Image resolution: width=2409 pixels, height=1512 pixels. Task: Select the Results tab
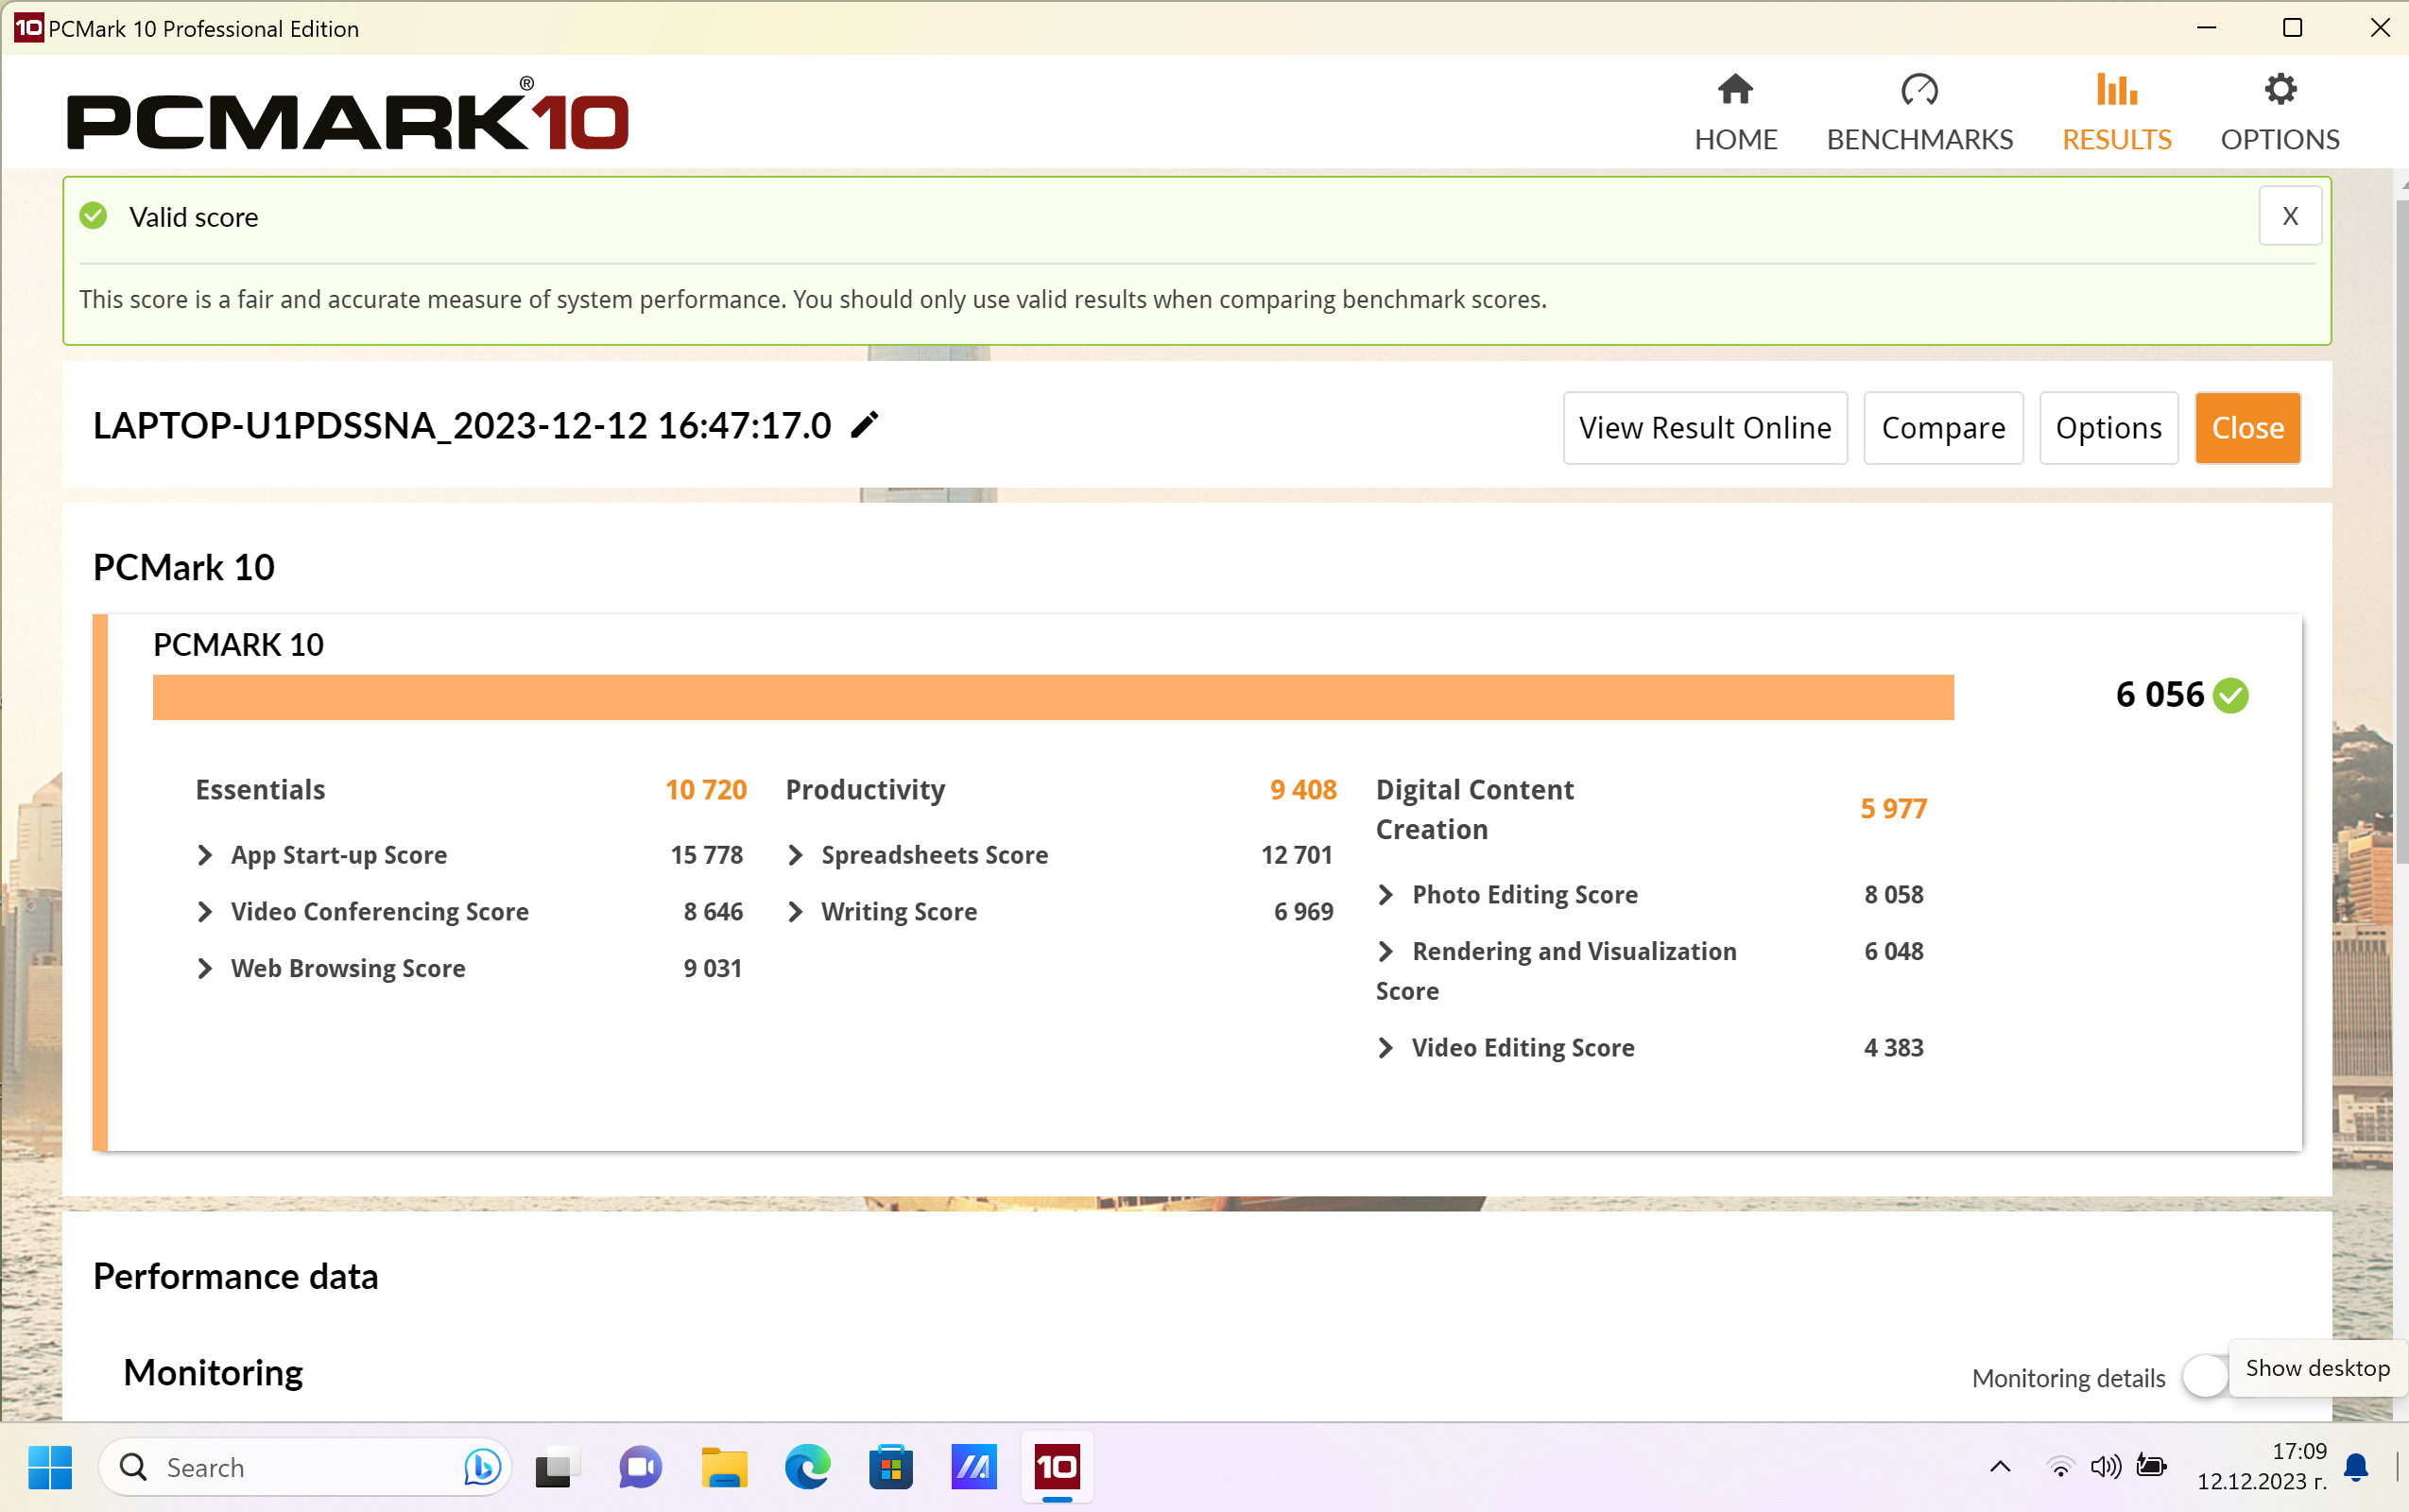click(x=2116, y=112)
